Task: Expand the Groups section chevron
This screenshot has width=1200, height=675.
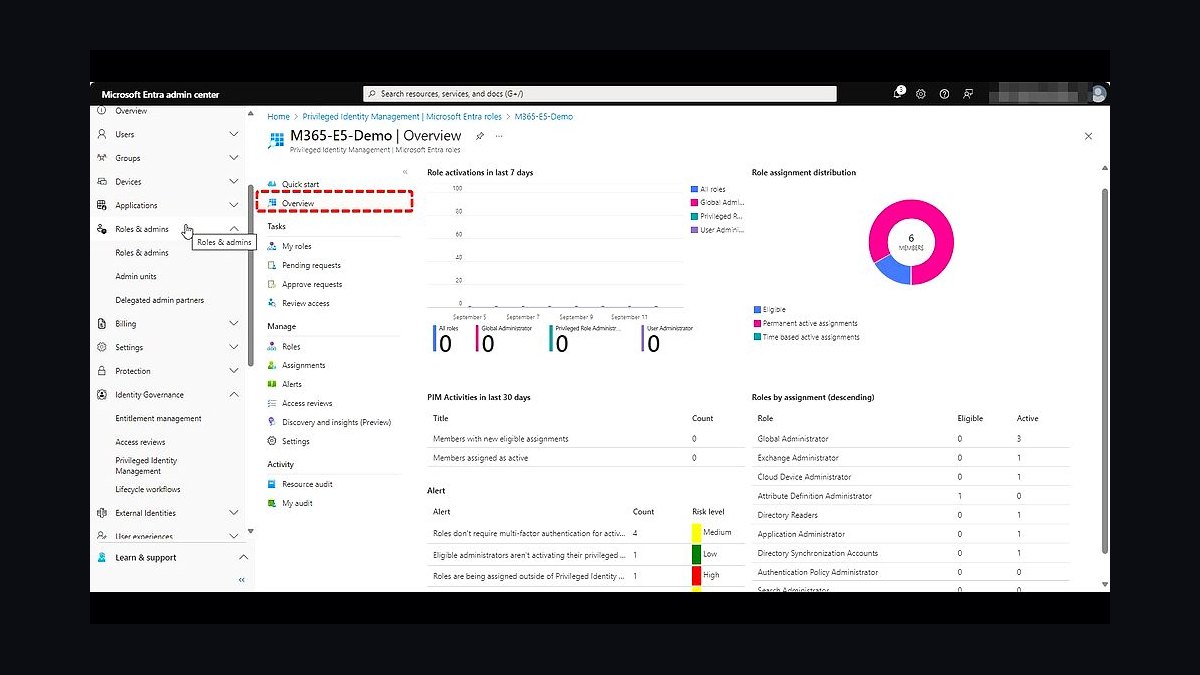Action: coord(234,158)
